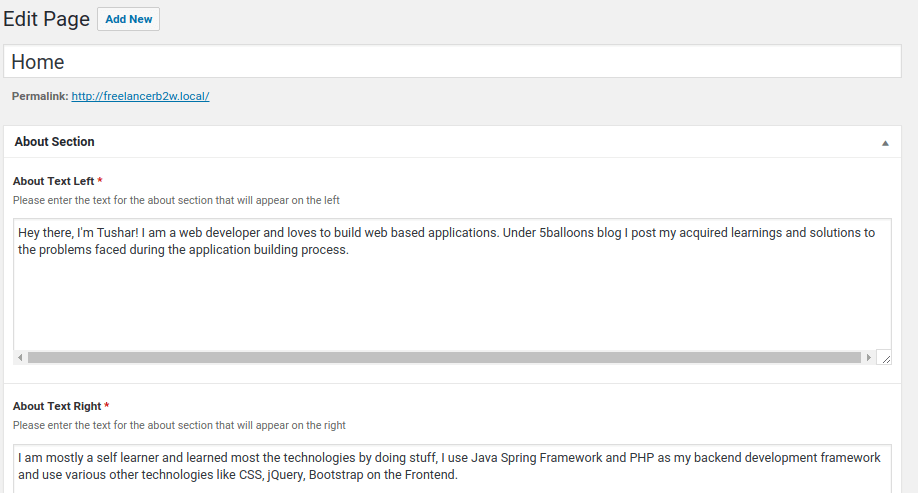Click the right scroll arrow of About Text Left
Screen dimensions: 918x493
pyautogui.click(x=867, y=357)
